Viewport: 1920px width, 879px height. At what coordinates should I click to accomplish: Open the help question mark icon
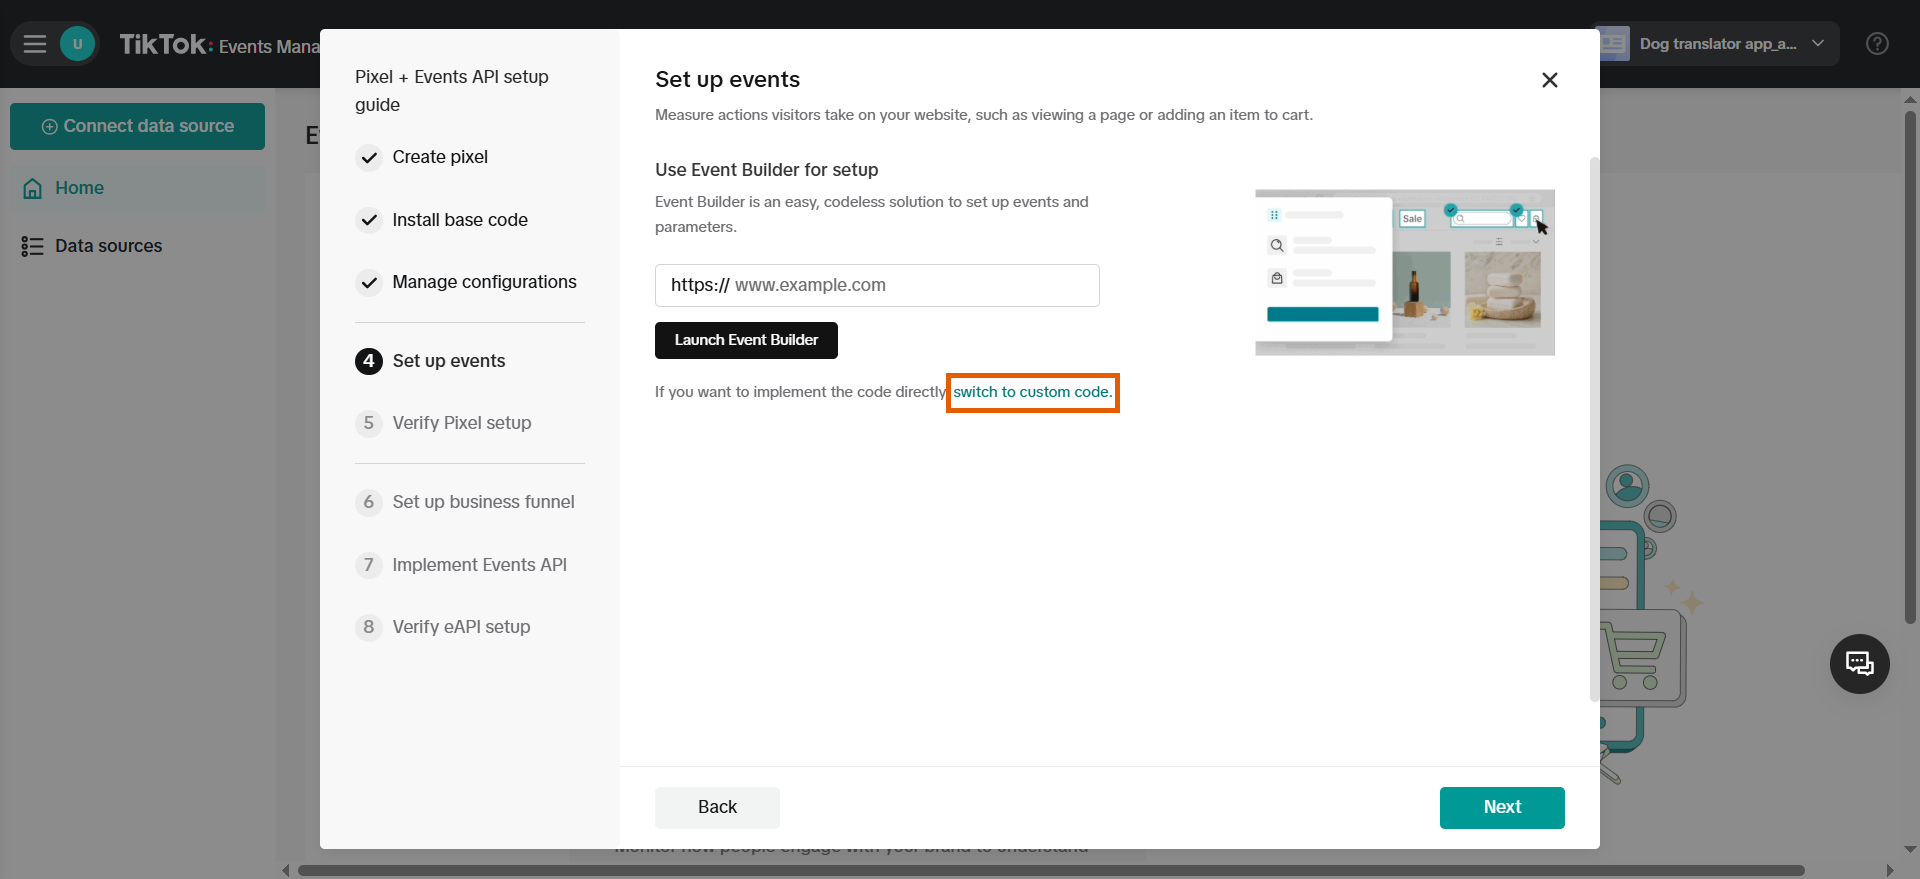1877,44
